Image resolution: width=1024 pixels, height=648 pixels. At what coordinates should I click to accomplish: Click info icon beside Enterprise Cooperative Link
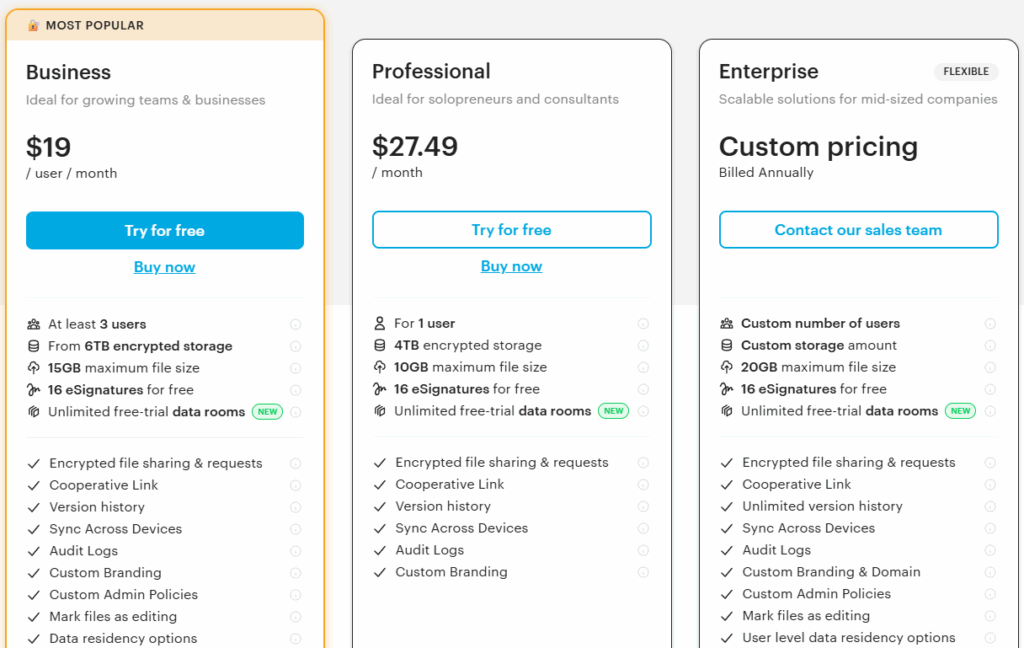(990, 484)
